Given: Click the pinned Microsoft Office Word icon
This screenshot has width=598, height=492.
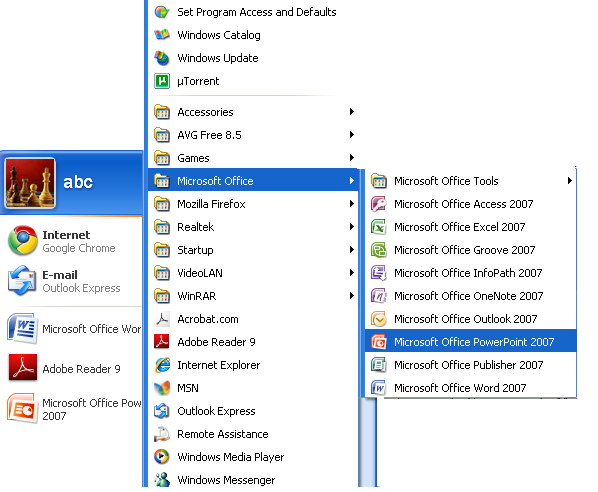Looking at the screenshot, I should (x=23, y=329).
